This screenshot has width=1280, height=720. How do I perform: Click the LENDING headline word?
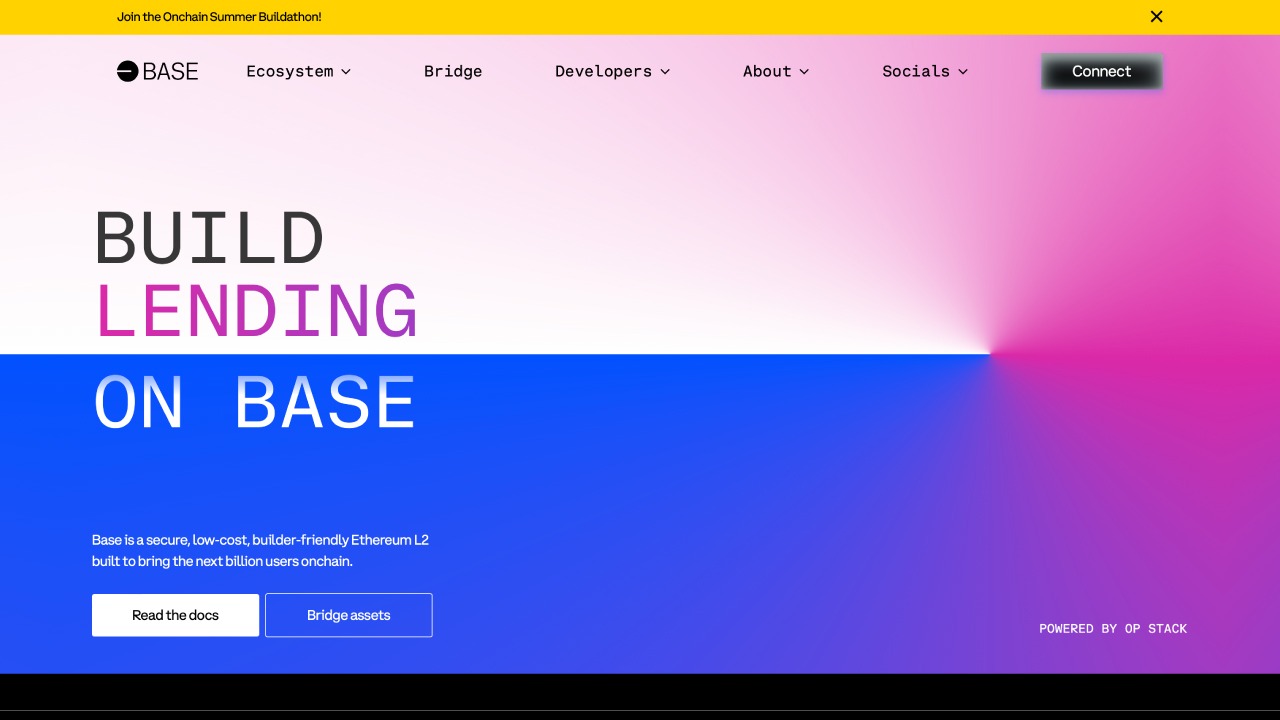point(257,312)
